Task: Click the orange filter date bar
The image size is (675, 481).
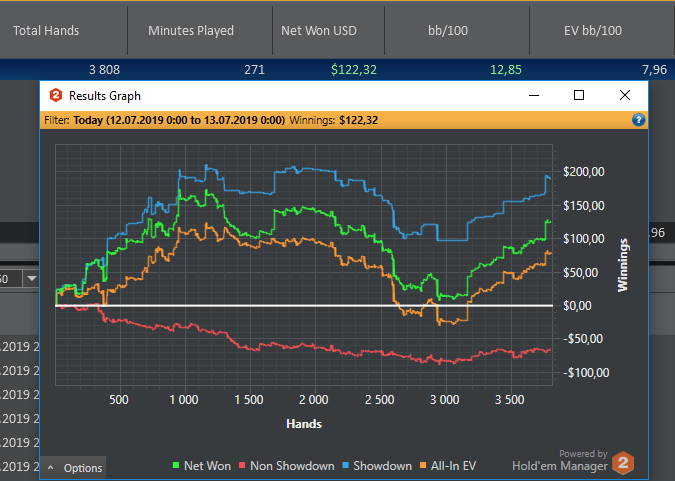Action: click(300, 120)
